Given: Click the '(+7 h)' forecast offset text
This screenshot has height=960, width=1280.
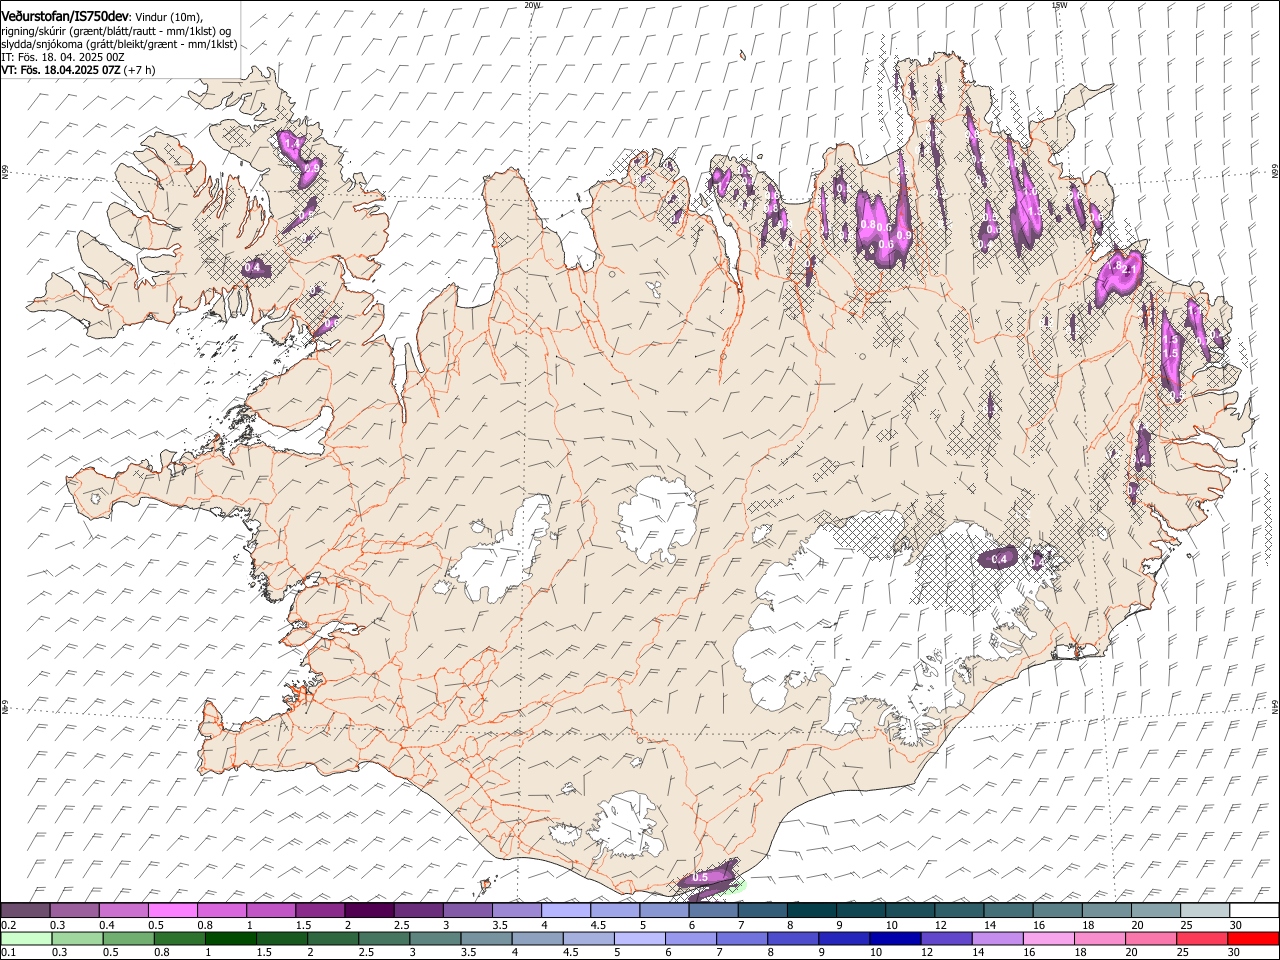Looking at the screenshot, I should 140,70.
